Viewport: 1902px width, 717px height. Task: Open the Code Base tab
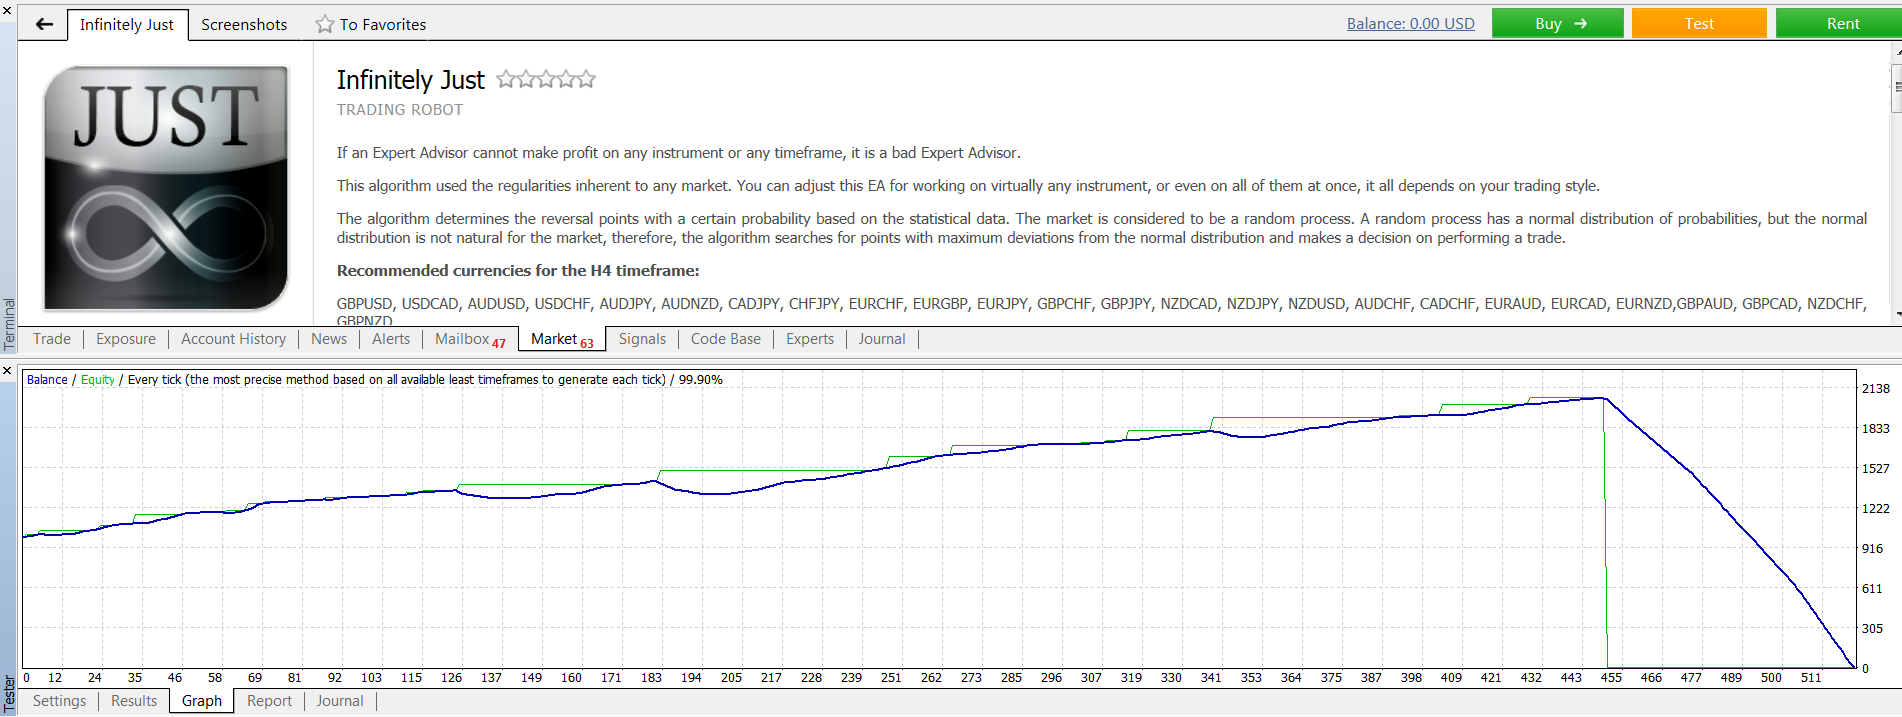[x=726, y=339]
